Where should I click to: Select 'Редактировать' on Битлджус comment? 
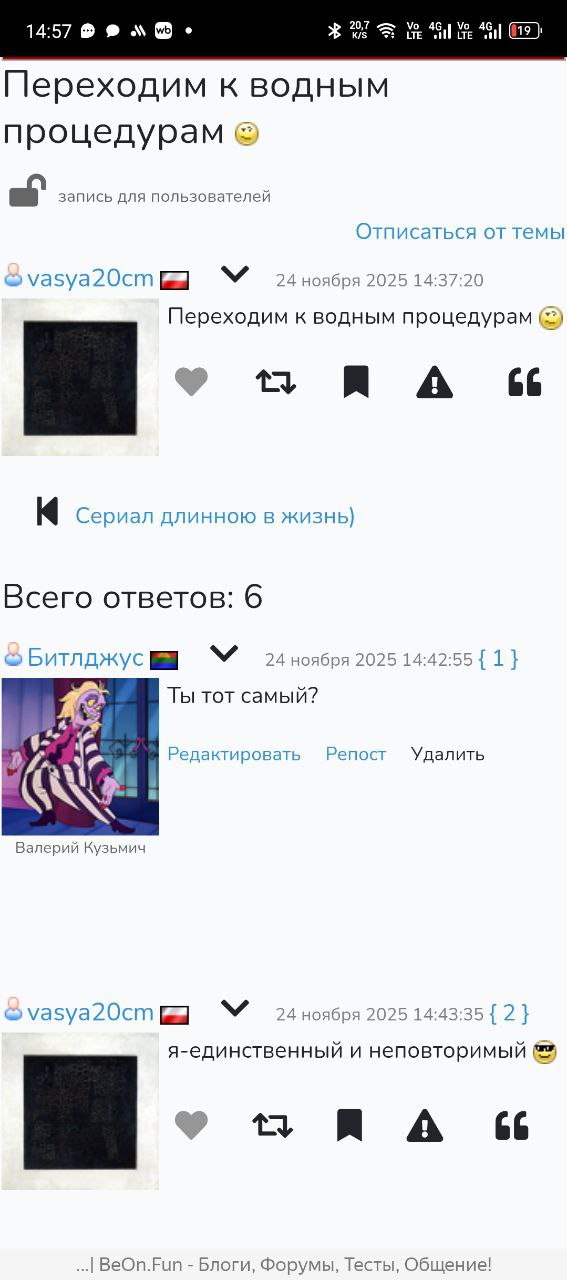pyautogui.click(x=234, y=754)
